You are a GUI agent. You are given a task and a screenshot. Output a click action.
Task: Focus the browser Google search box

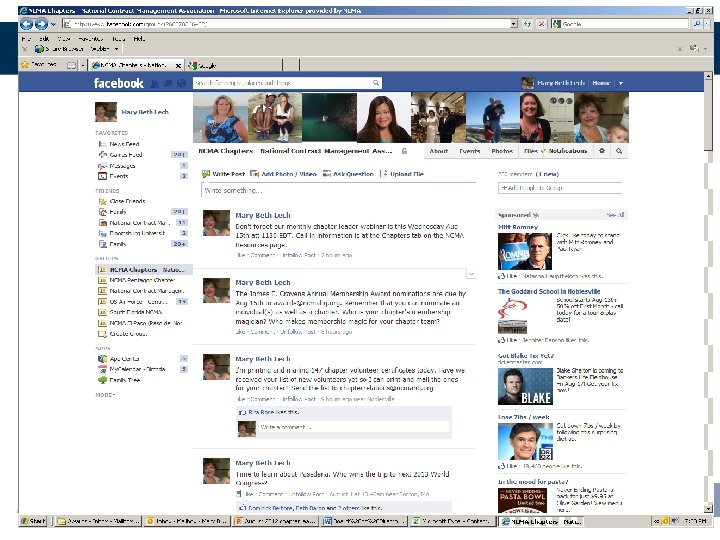(x=621, y=24)
